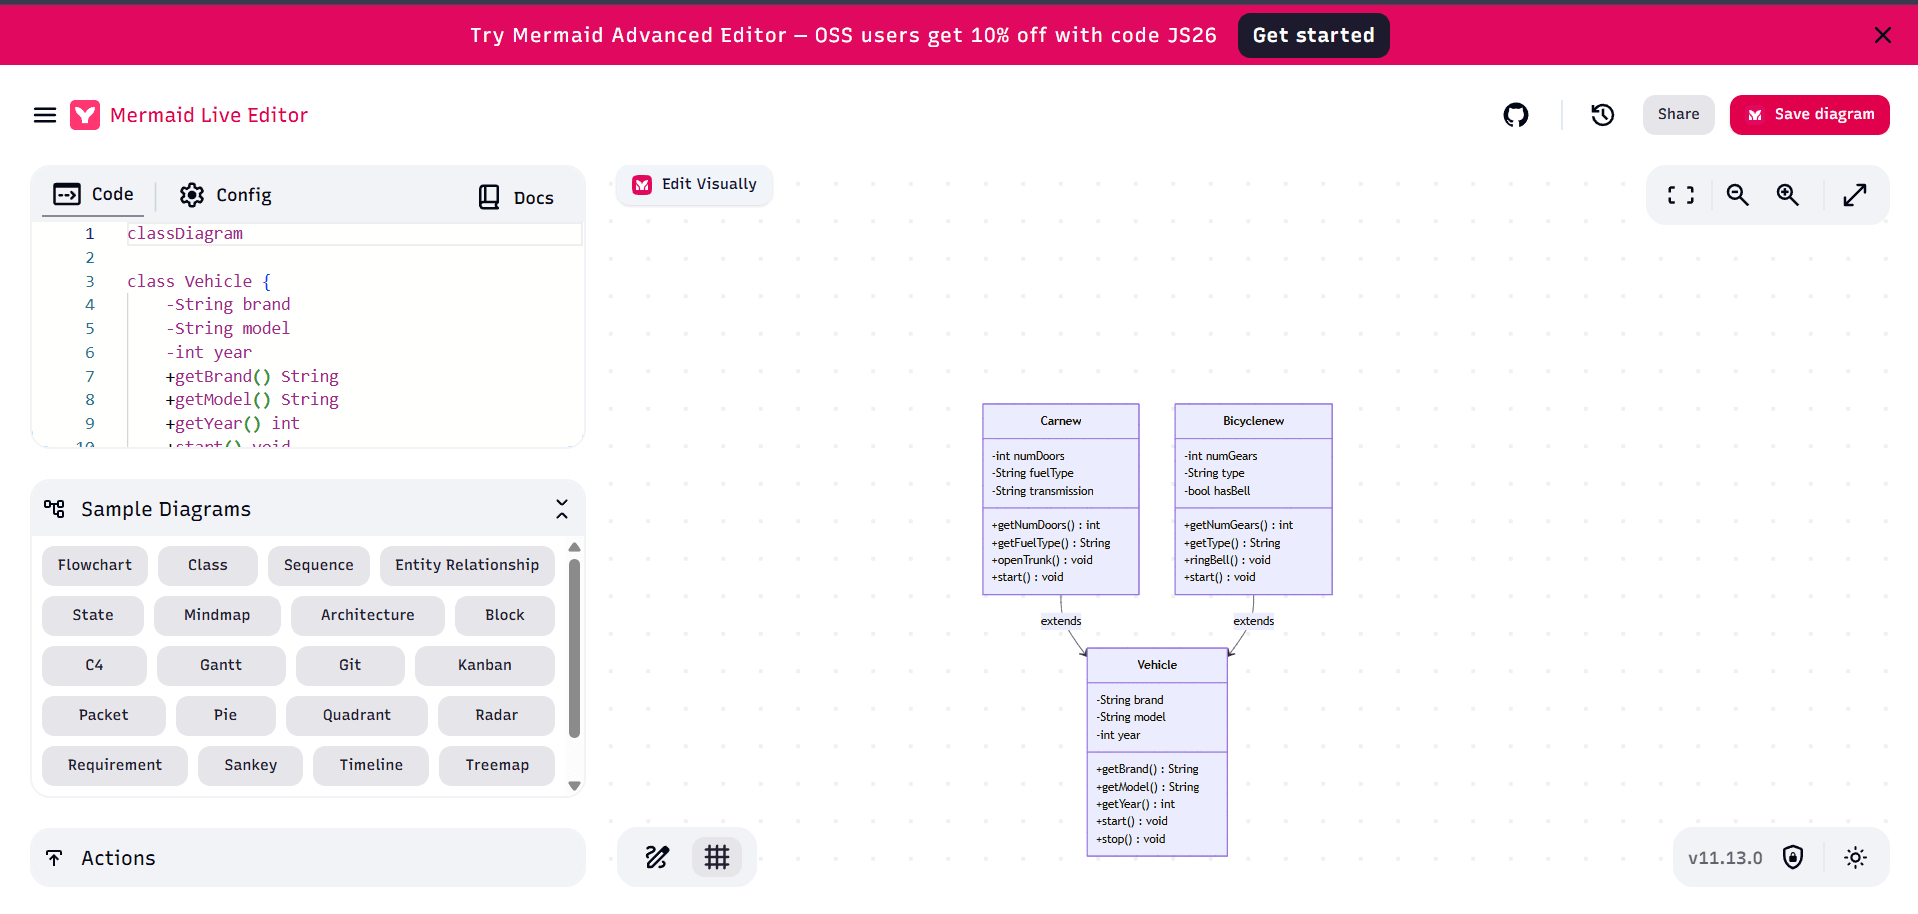The image size is (1918, 914).
Task: Load the Kanban sample diagram
Action: [485, 666]
